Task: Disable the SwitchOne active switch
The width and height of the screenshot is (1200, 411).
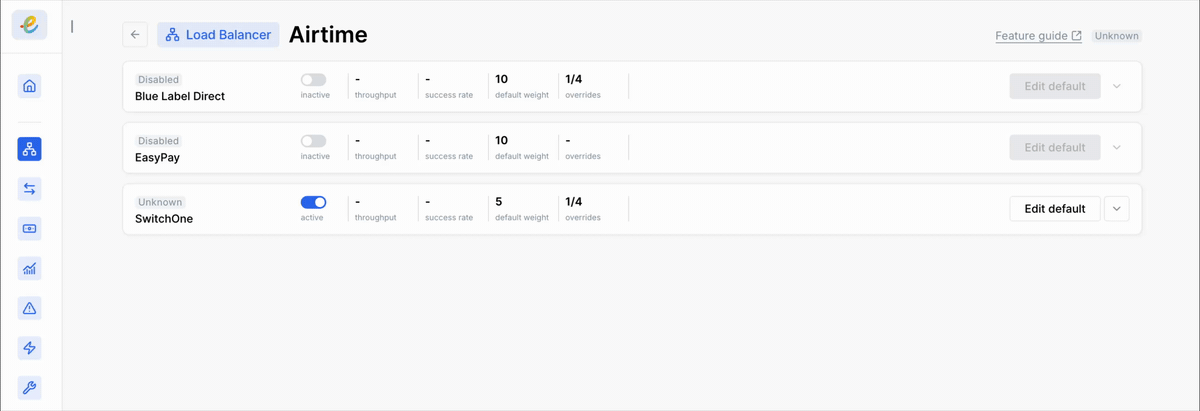Action: [x=313, y=202]
